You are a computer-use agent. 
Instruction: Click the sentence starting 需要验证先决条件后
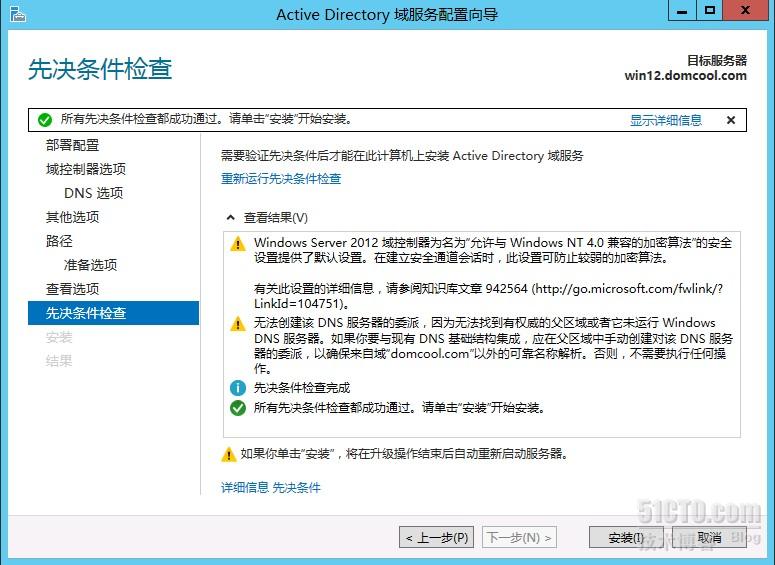coord(402,156)
